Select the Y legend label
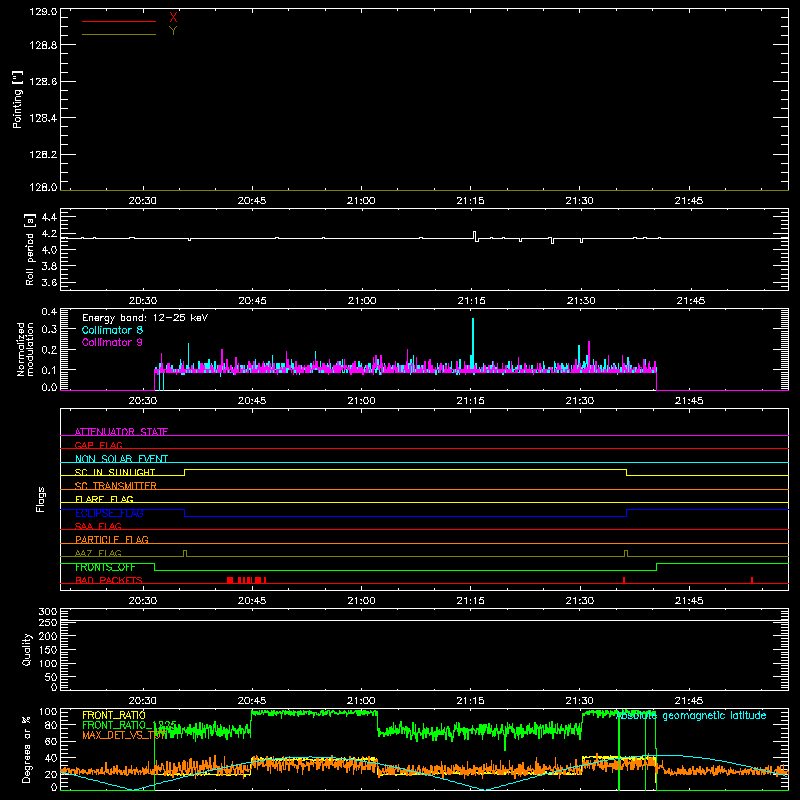Viewport: 800px width, 800px height. coord(173,31)
